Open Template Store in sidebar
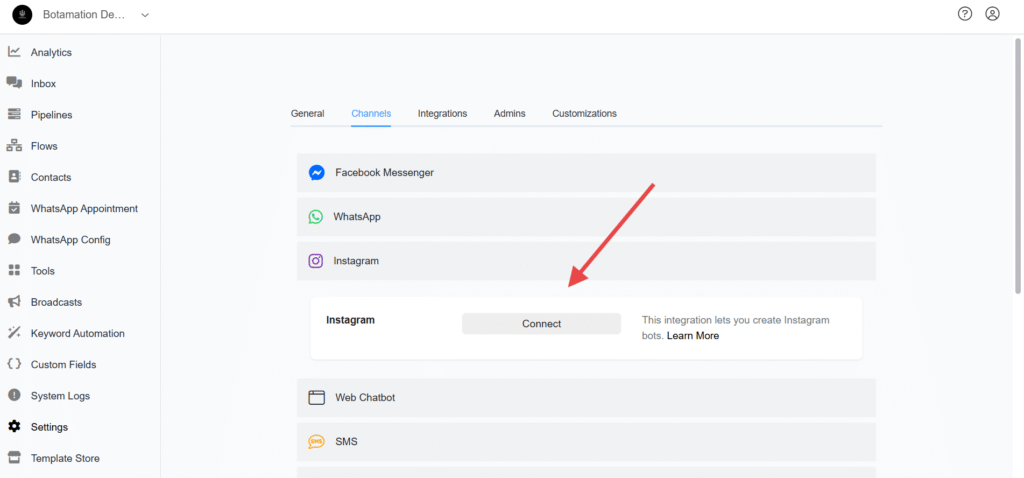 (65, 458)
